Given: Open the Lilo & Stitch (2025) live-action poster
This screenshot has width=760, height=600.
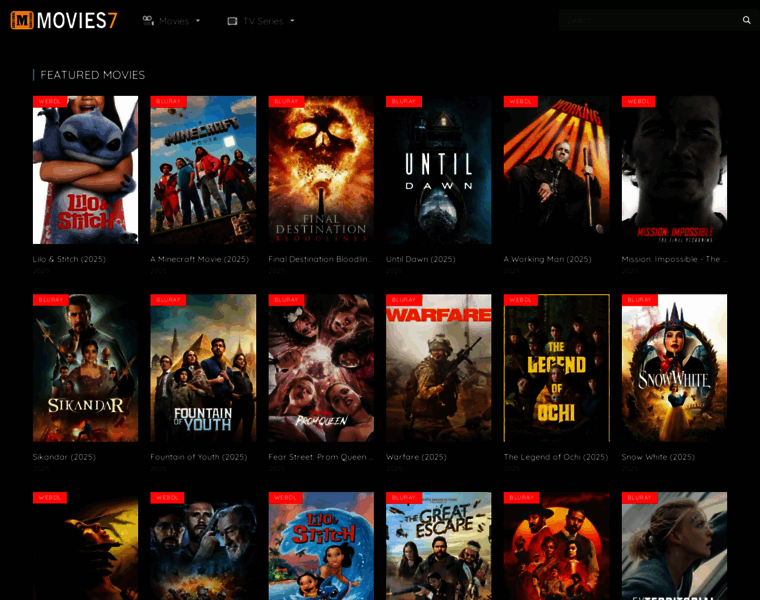Looking at the screenshot, I should click(85, 170).
